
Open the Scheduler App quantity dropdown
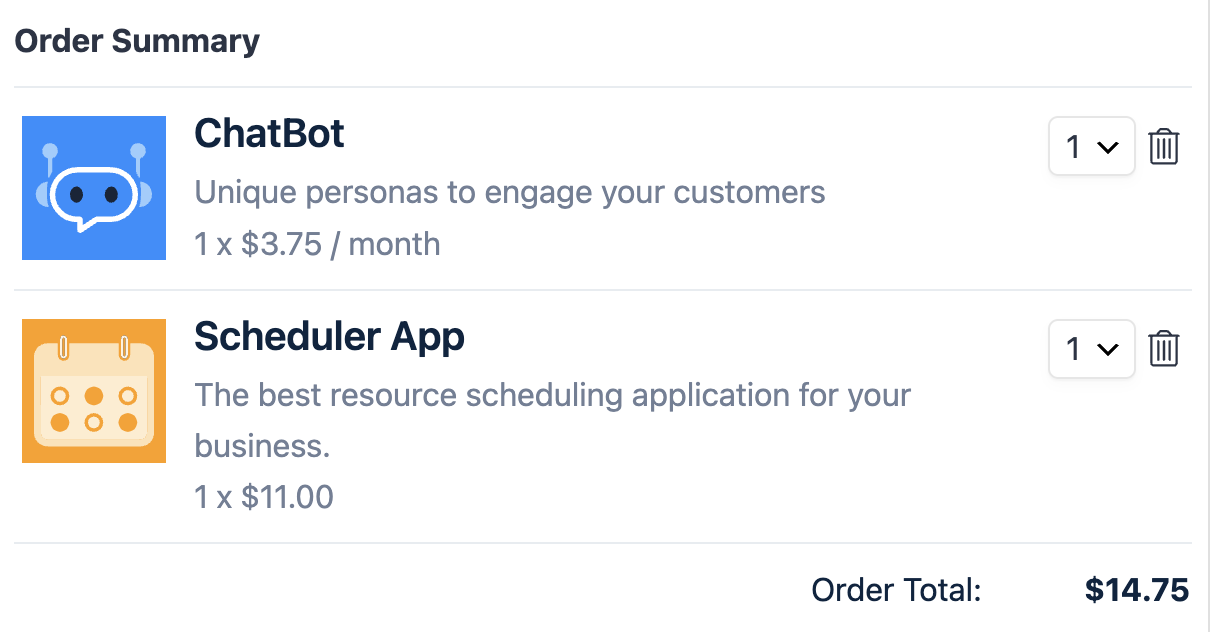1091,349
